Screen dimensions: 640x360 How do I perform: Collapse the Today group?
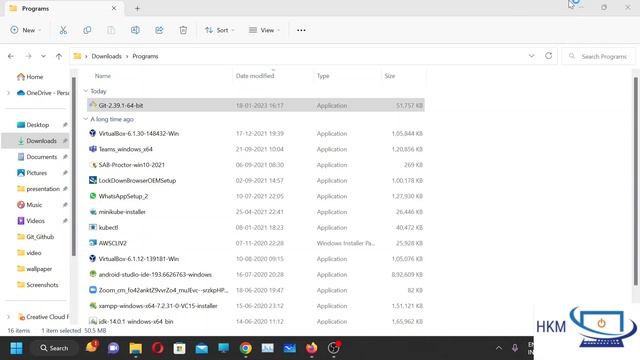(86, 91)
